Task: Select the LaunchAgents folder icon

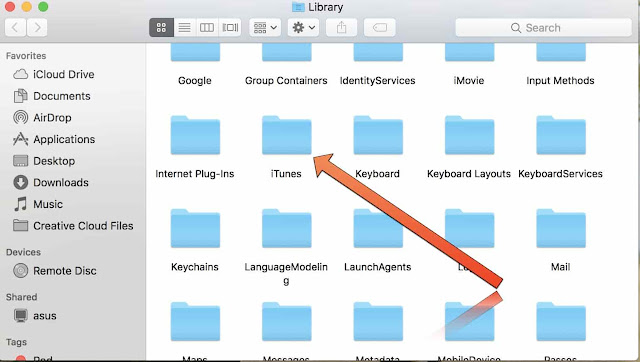Action: 378,229
